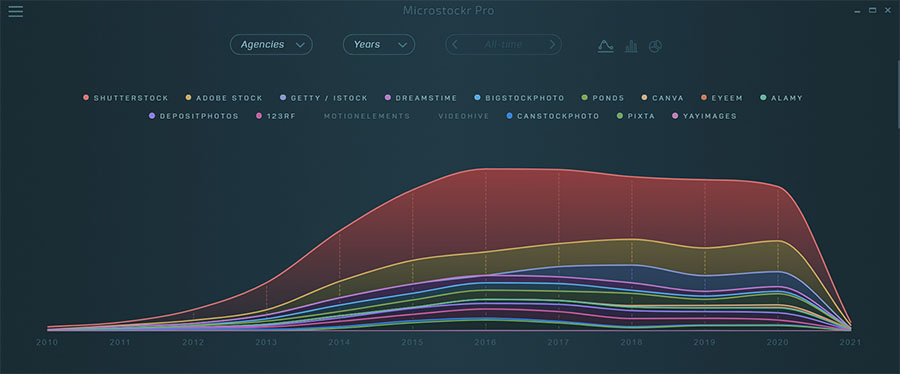900x374 pixels.
Task: Click the 2013 x-axis label
Action: click(x=266, y=342)
